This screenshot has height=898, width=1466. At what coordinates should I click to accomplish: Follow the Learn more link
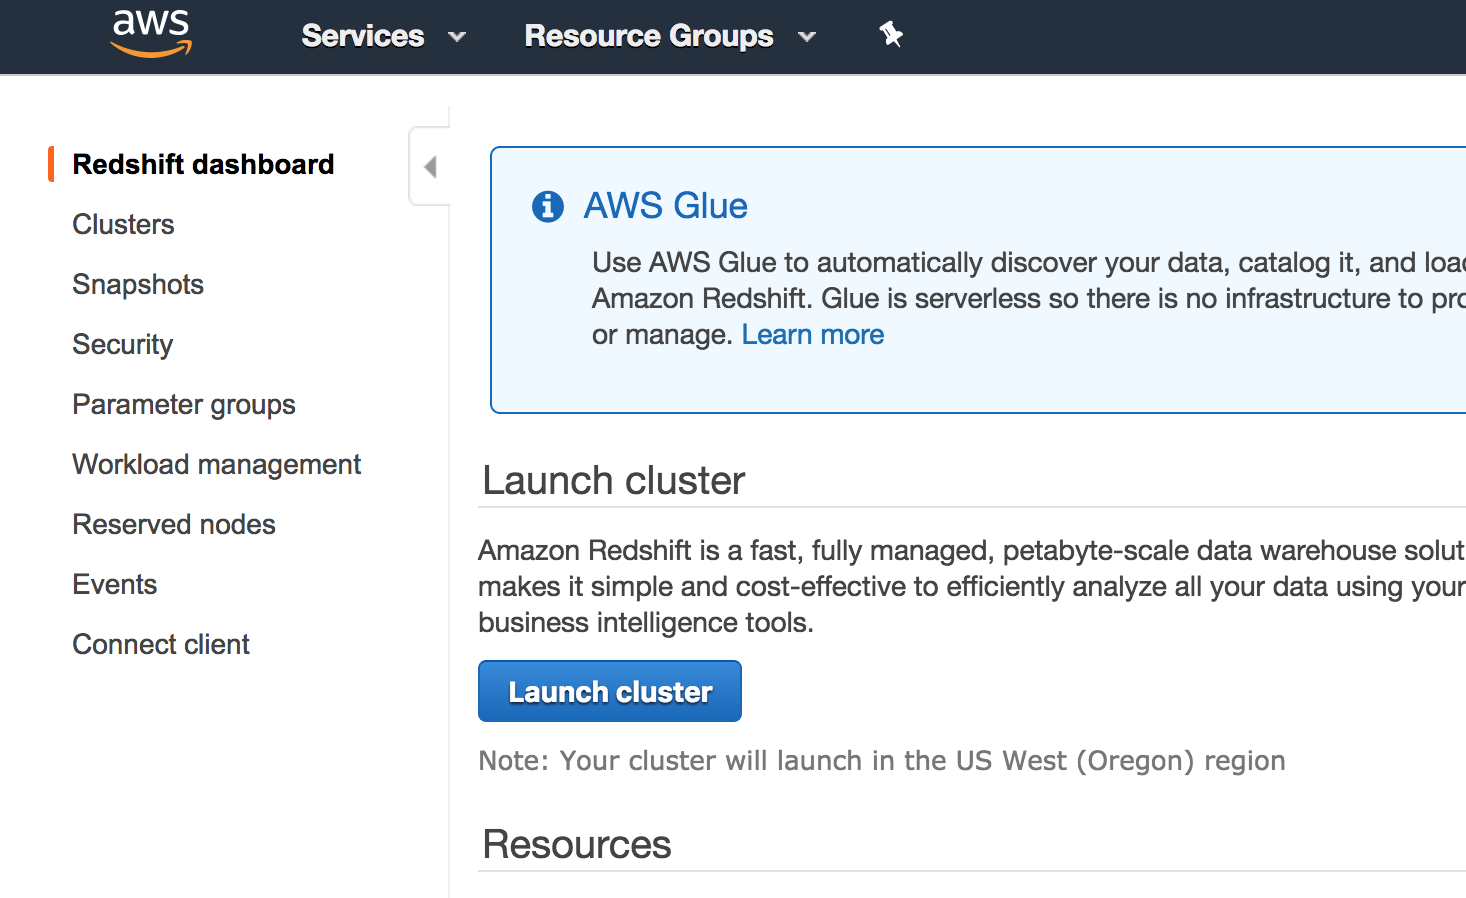click(x=812, y=334)
